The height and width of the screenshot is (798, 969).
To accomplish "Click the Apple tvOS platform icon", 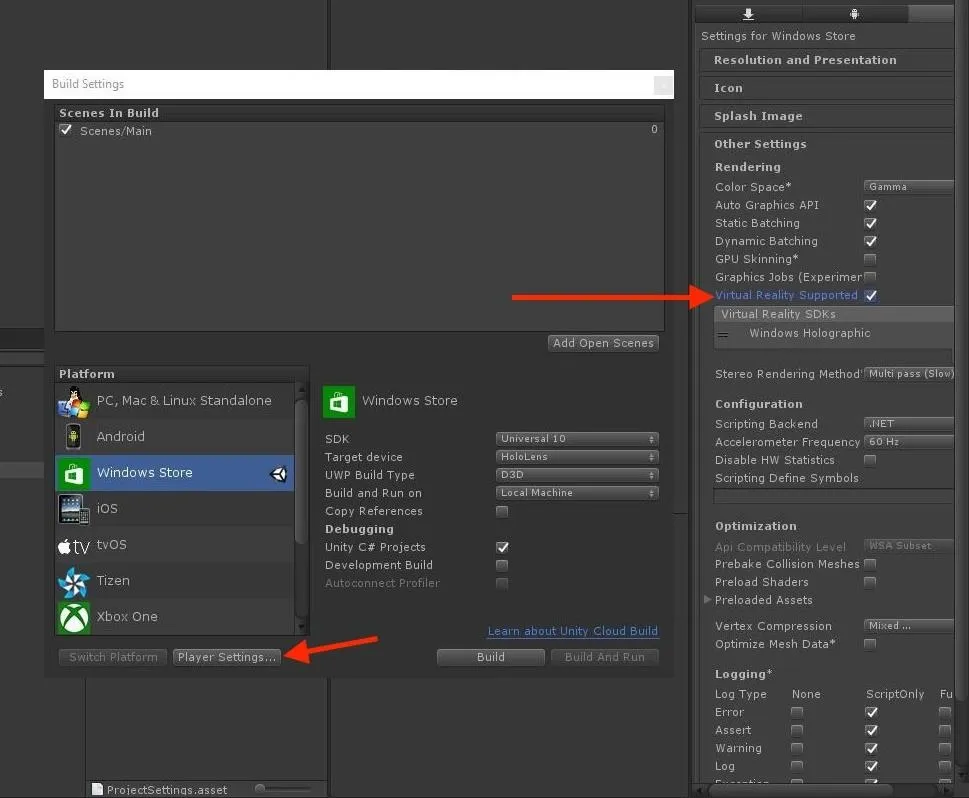I will pyautogui.click(x=74, y=546).
